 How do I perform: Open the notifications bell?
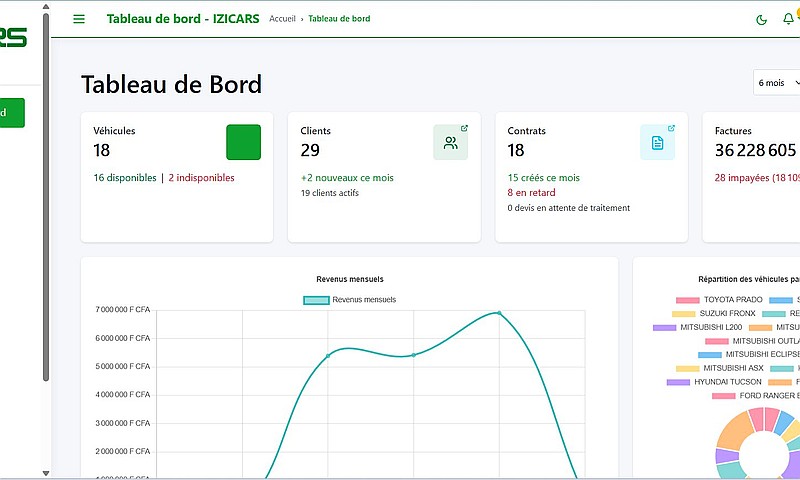[788, 19]
